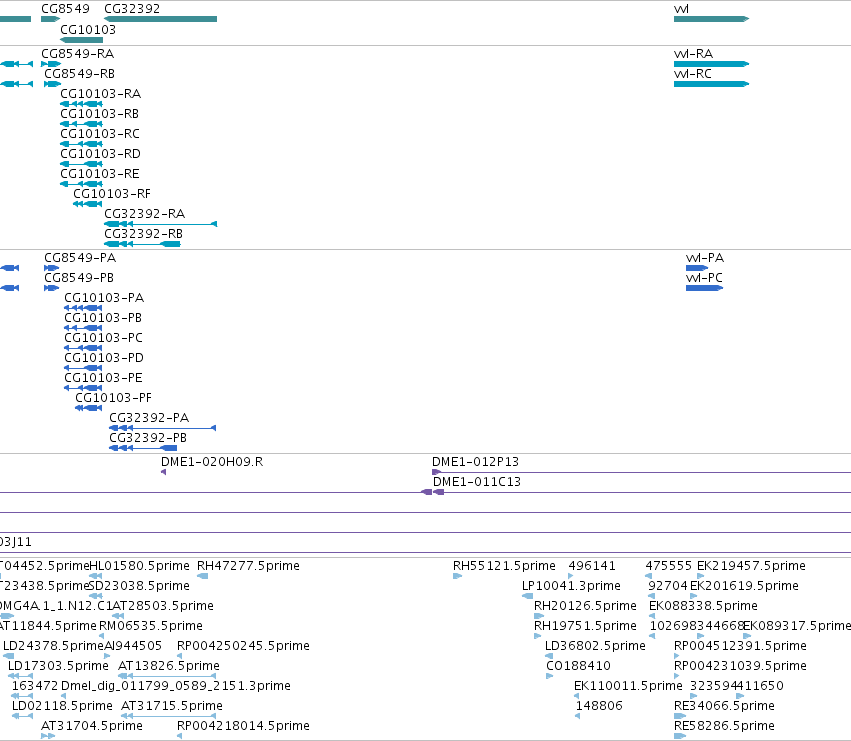Viewport: 851px width, 741px height.
Task: Click the AT31715.5prime EST label
Action: click(172, 706)
